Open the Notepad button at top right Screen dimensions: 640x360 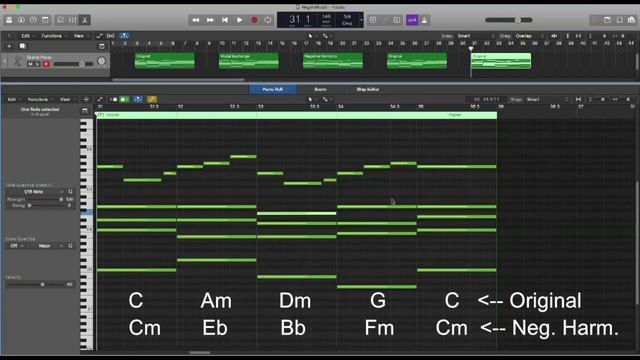coord(607,20)
